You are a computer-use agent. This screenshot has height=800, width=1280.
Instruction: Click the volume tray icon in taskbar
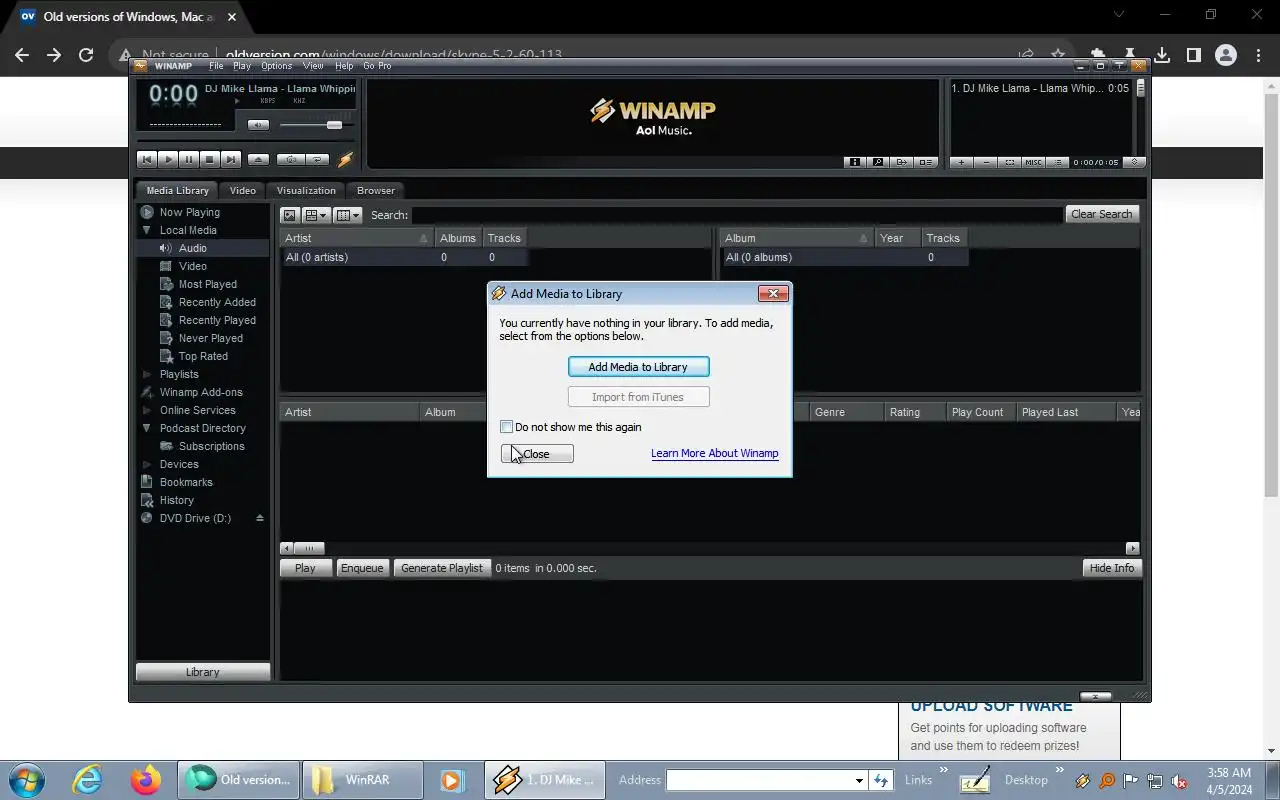pos(1179,781)
